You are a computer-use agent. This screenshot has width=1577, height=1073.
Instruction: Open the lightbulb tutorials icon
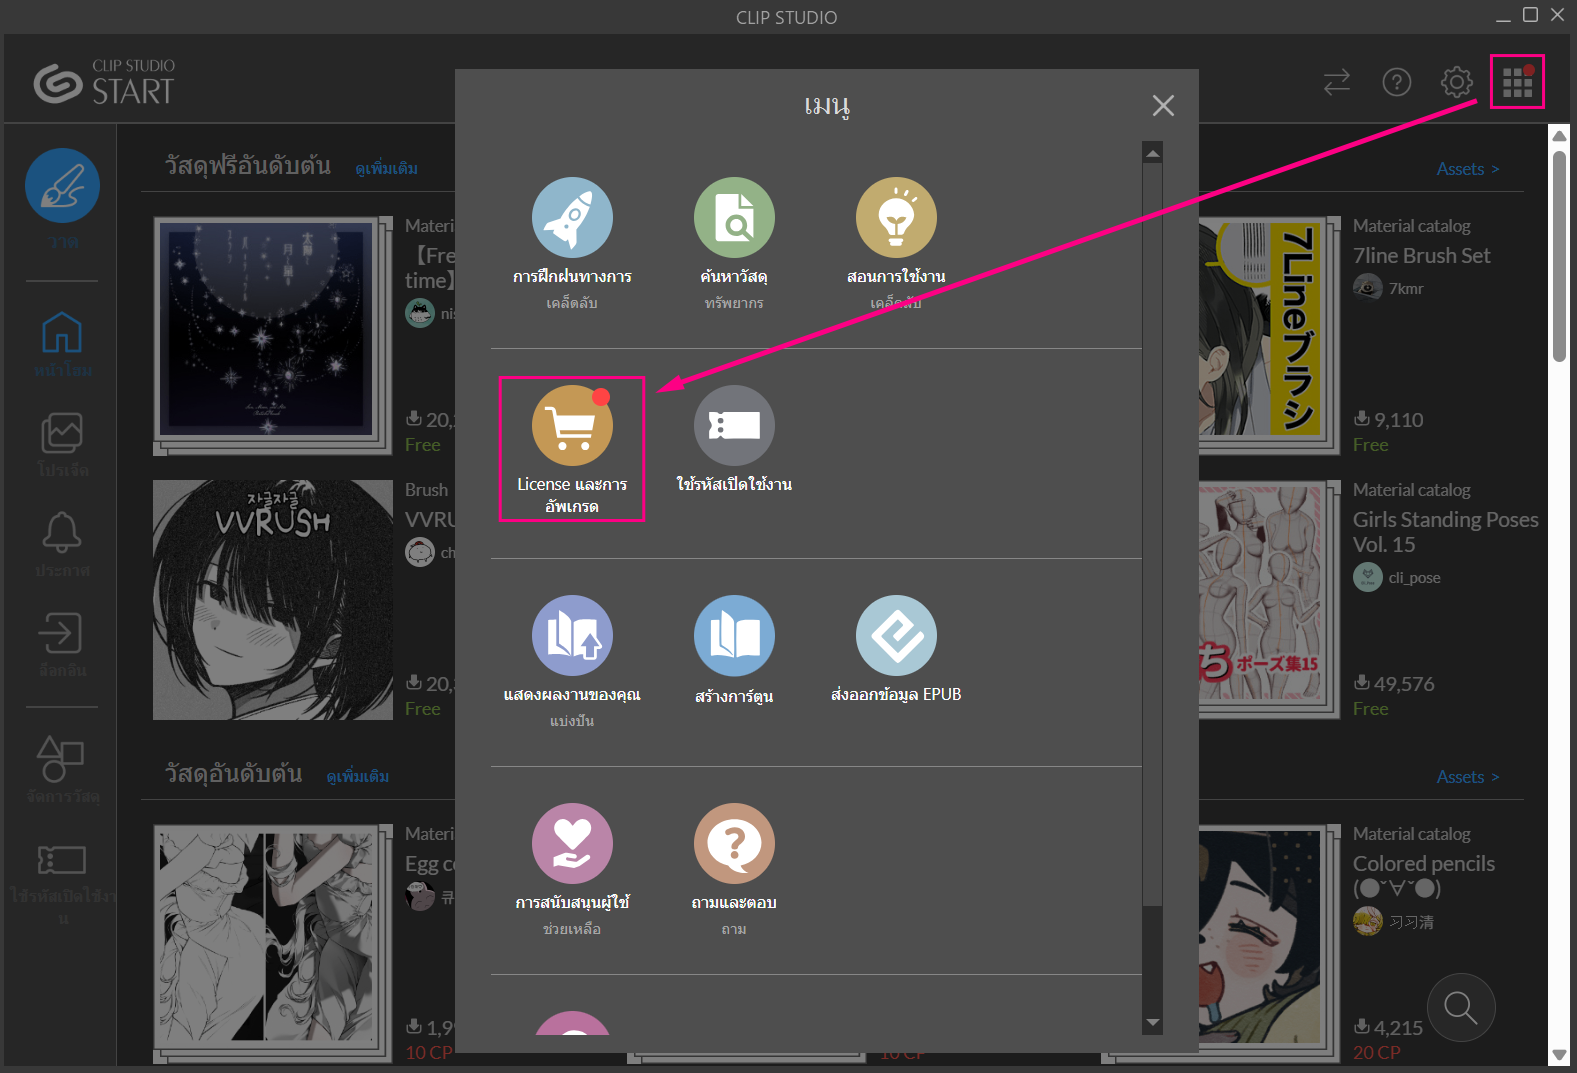(x=896, y=218)
